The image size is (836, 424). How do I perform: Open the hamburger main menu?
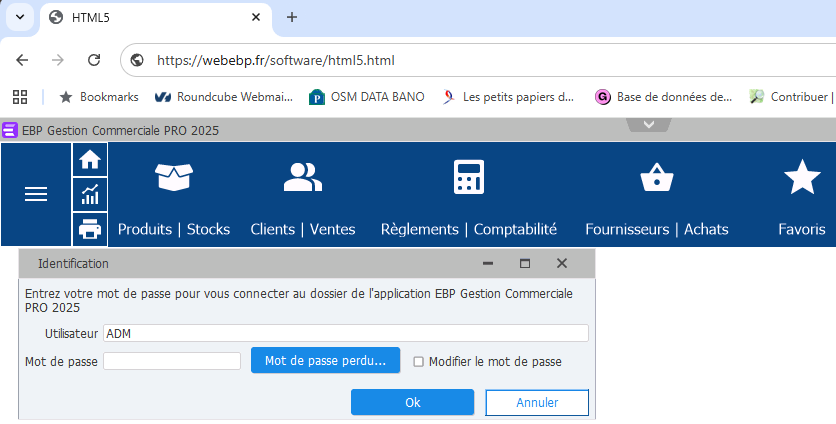(36, 194)
